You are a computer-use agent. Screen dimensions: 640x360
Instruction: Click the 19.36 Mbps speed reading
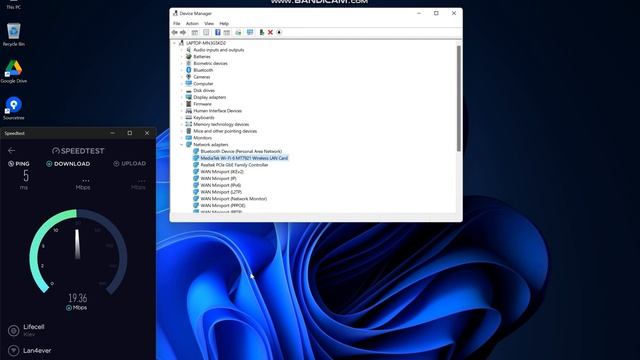point(78,301)
